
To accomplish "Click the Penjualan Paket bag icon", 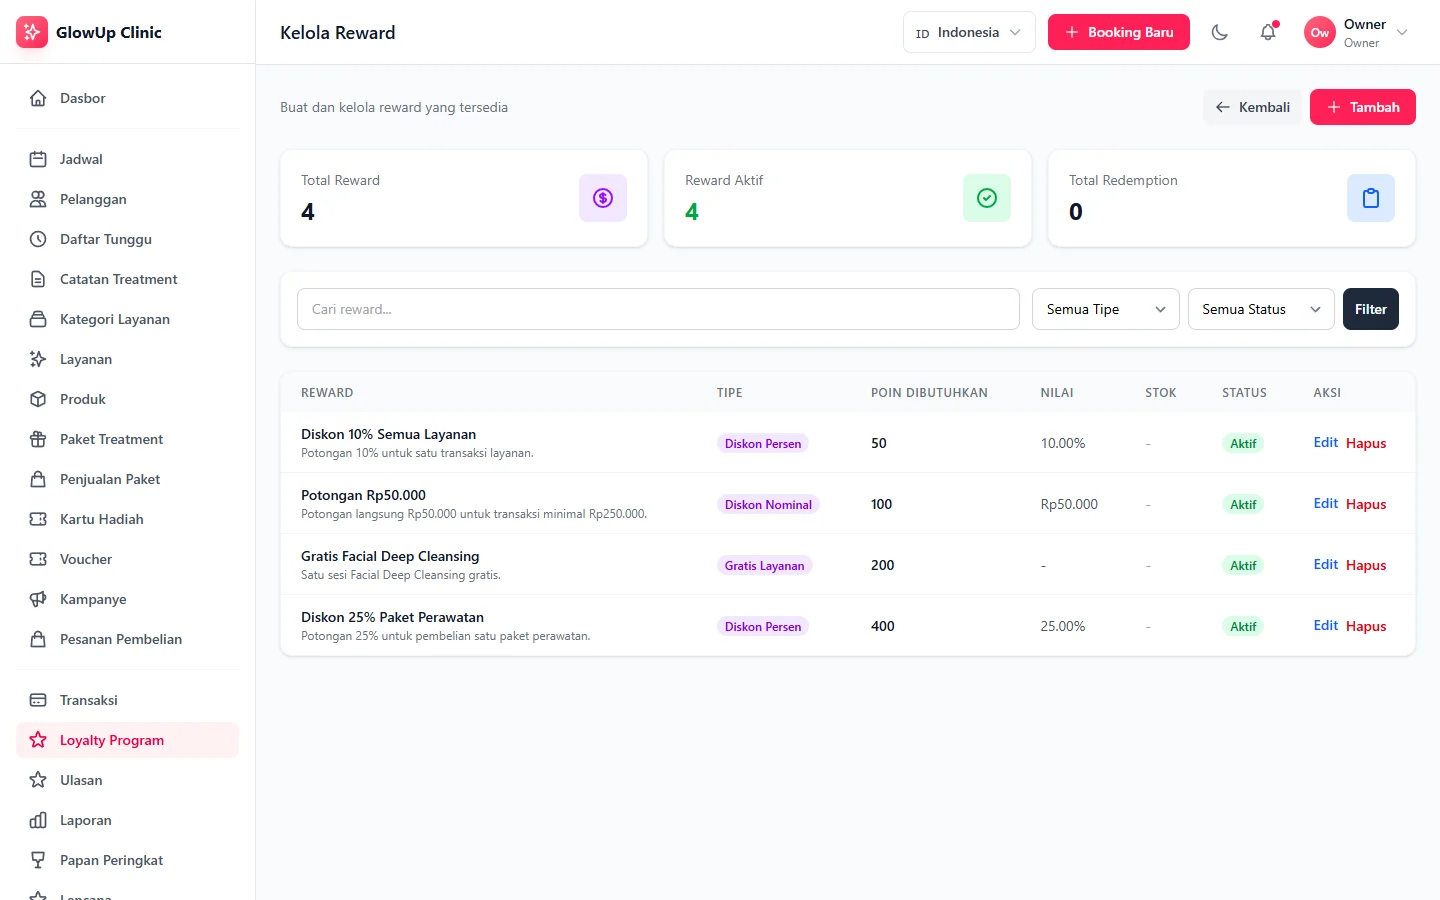I will 38,479.
